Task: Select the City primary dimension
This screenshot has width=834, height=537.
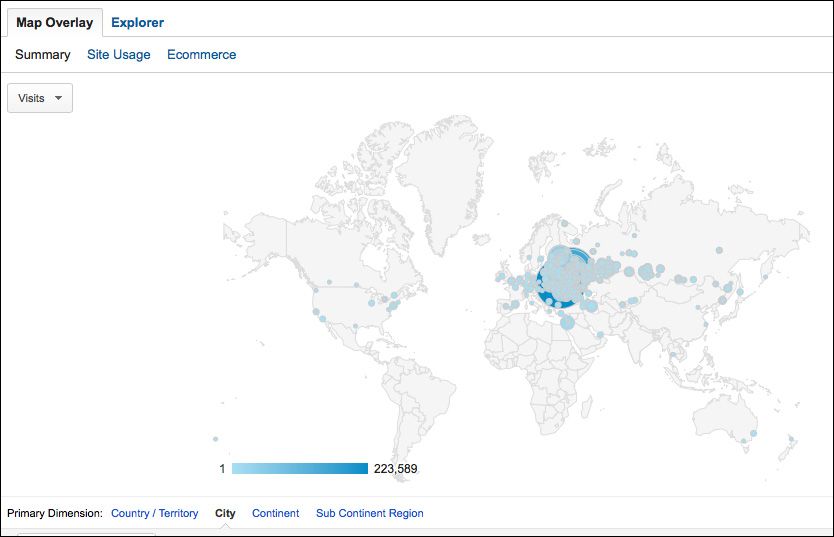Action: [225, 513]
